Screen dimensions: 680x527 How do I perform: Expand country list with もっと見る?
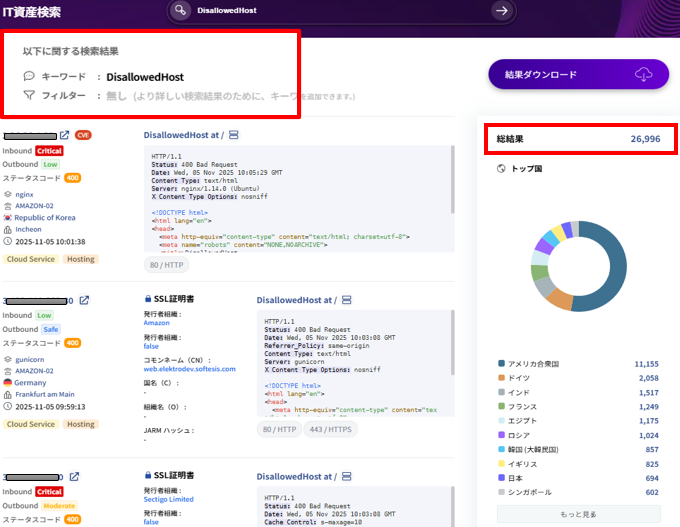pos(577,516)
